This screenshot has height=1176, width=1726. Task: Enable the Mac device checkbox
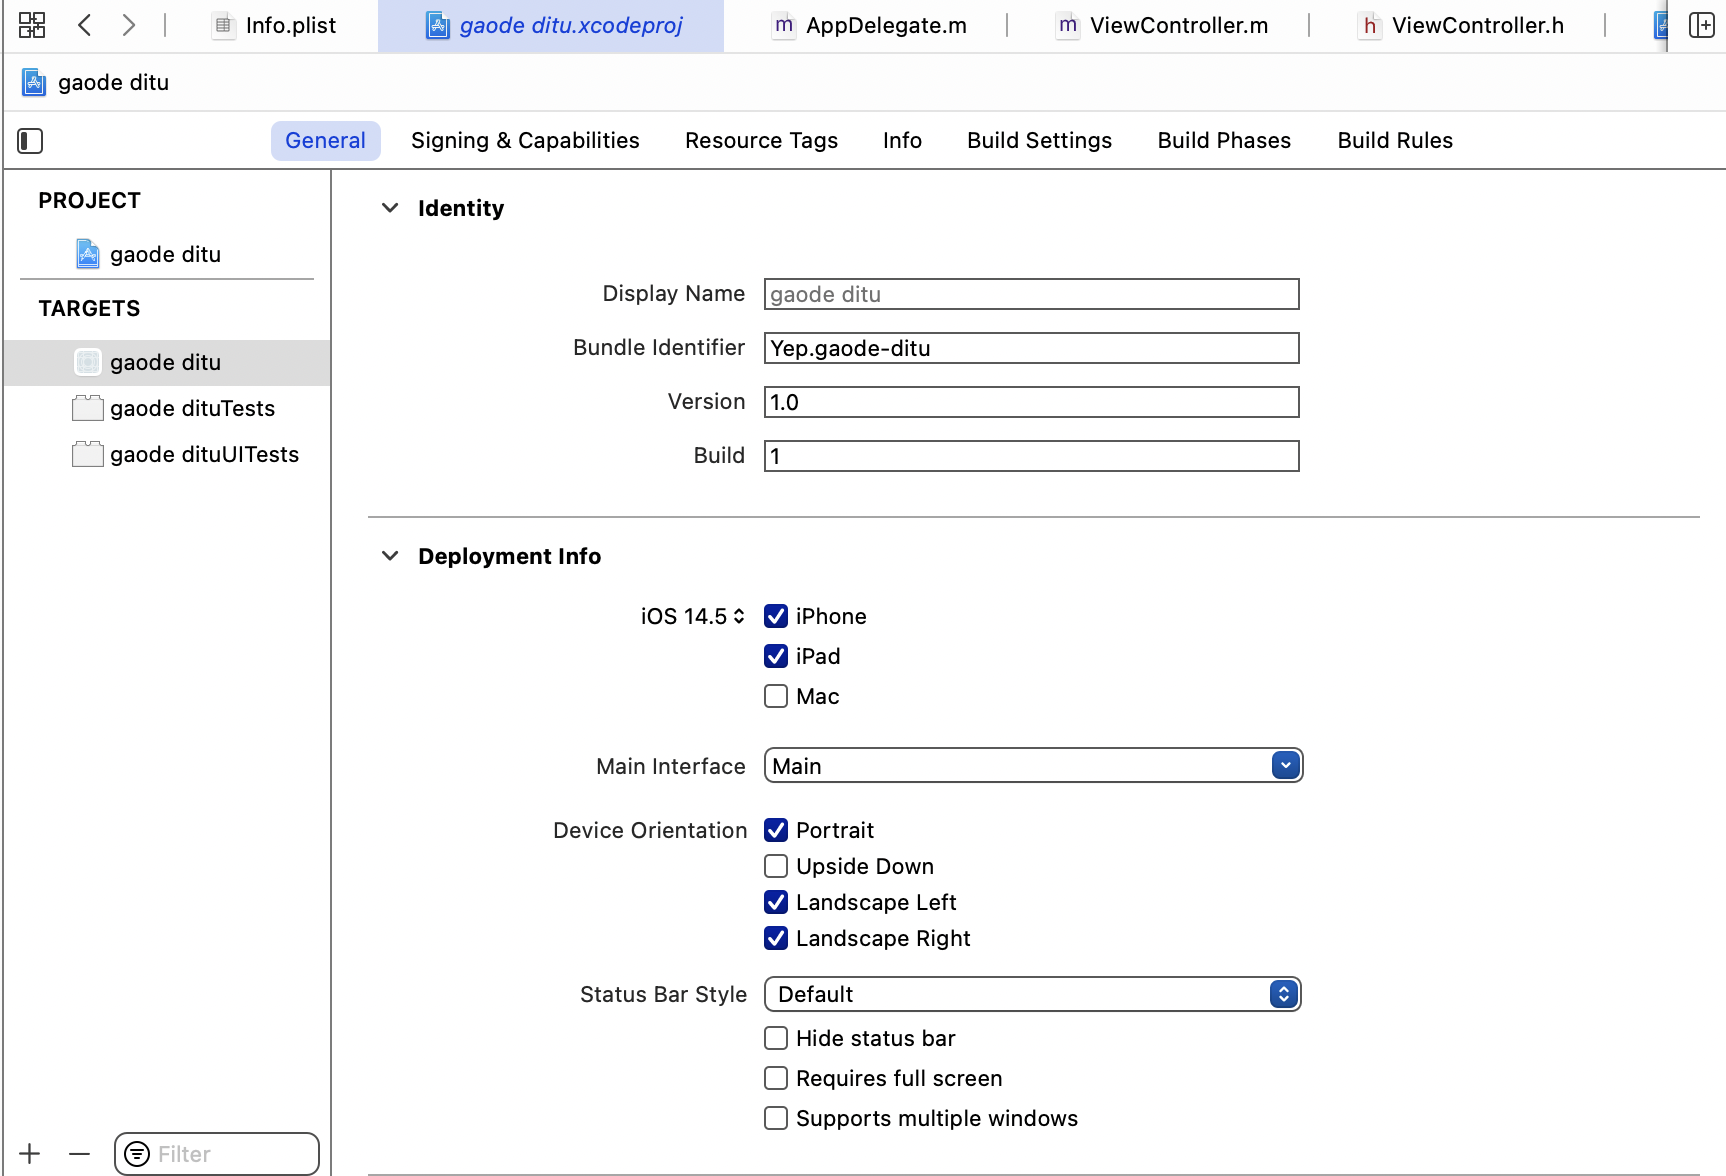tap(776, 696)
